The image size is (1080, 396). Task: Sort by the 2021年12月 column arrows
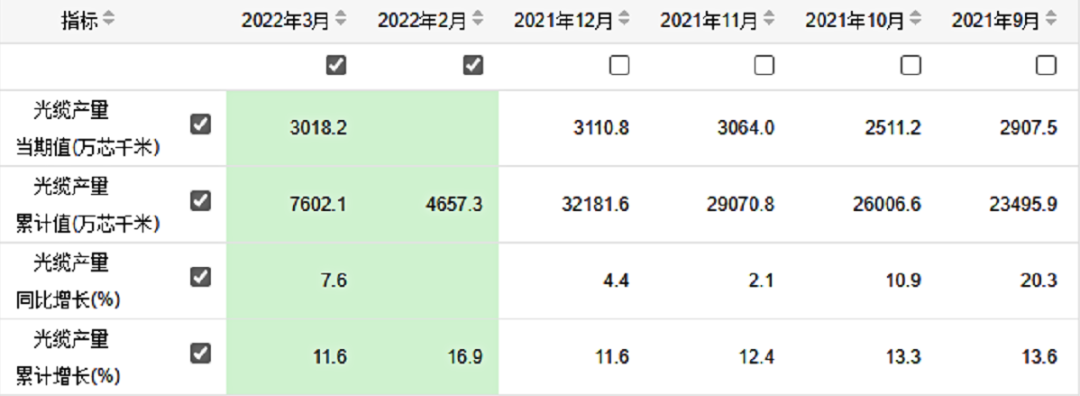point(623,20)
